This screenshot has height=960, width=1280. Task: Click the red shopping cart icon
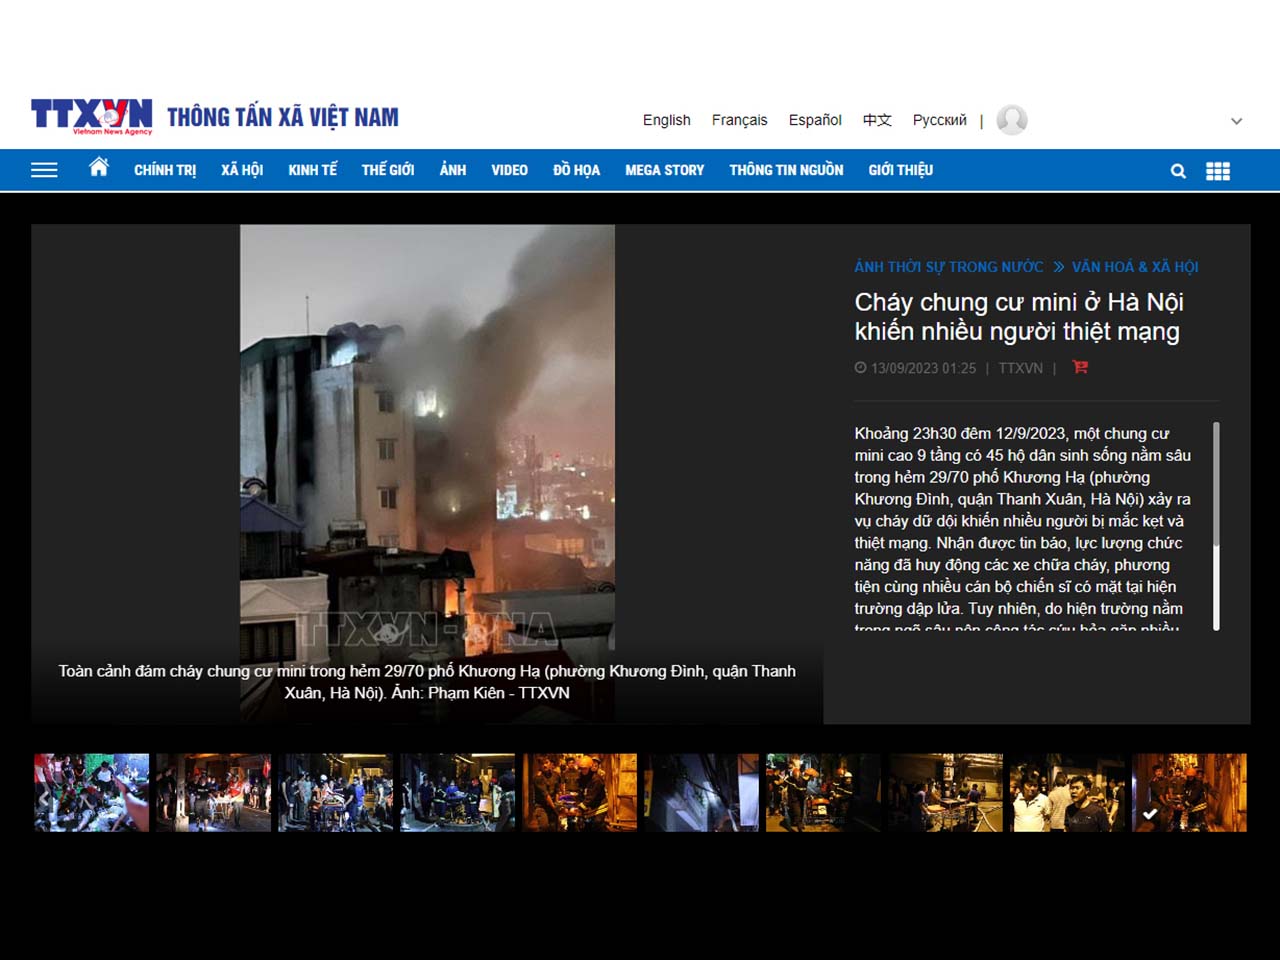coord(1080,367)
